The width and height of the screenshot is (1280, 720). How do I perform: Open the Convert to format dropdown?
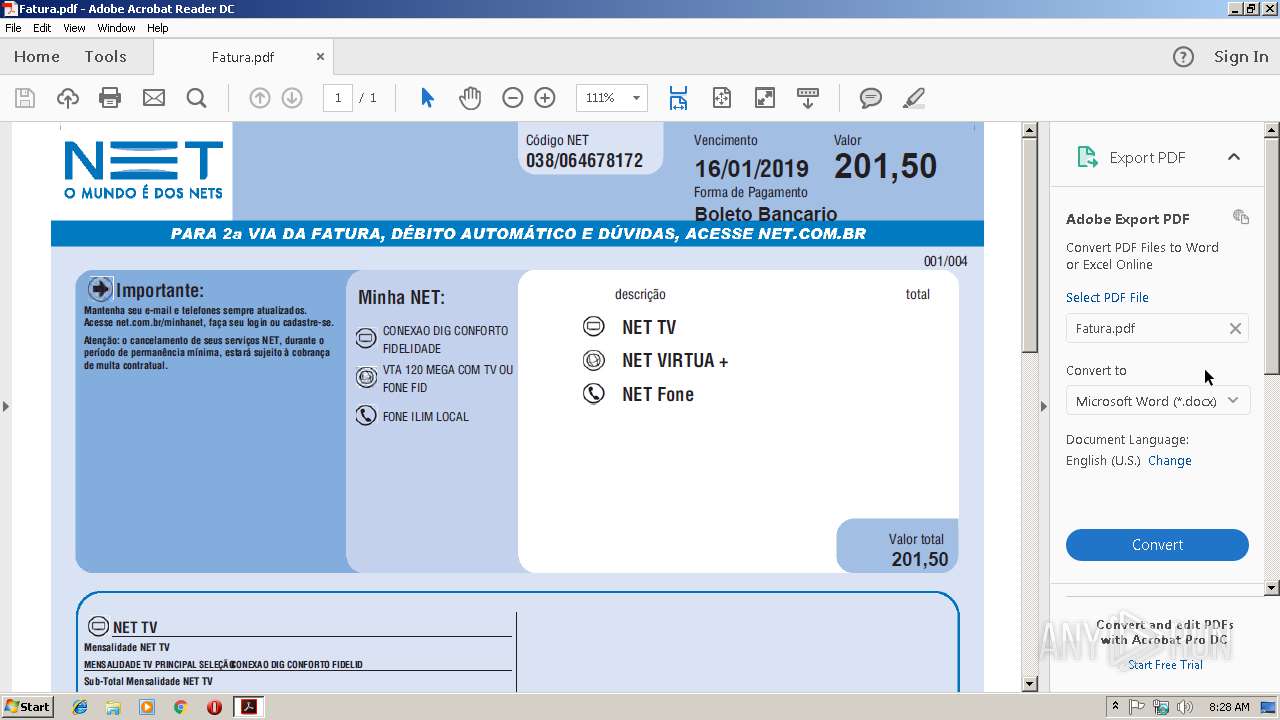[1157, 401]
